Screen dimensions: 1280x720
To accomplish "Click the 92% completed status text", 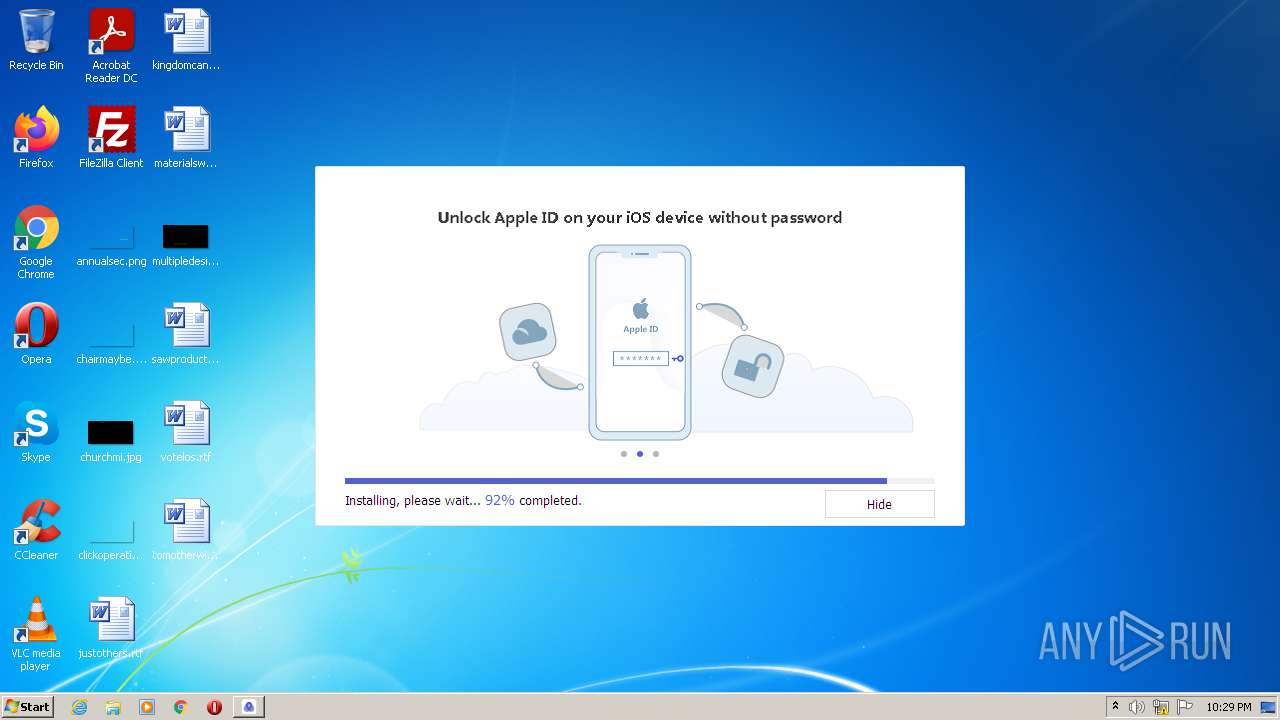I will [533, 500].
